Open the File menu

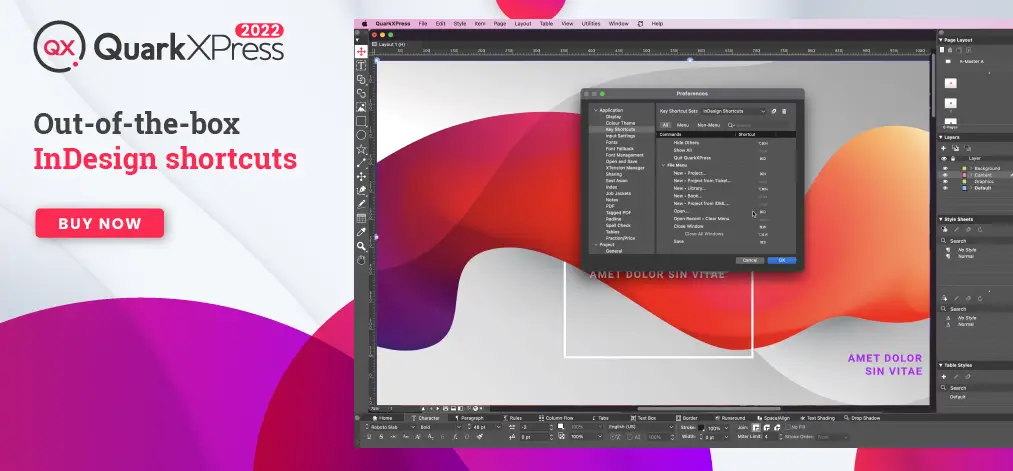click(x=423, y=23)
